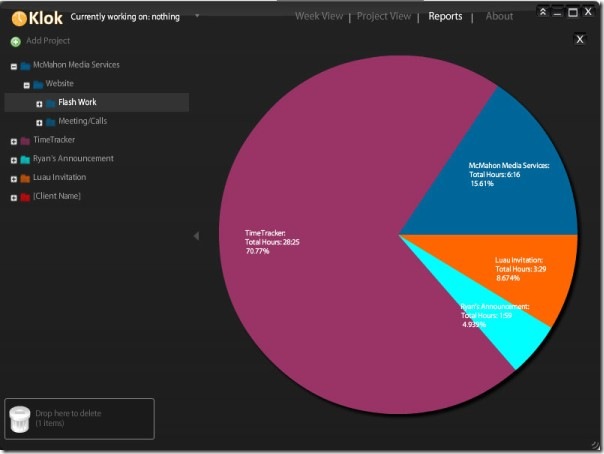This screenshot has width=604, height=454.
Task: Click the cyan Ryan's Announcement pie slice
Action: [518, 339]
